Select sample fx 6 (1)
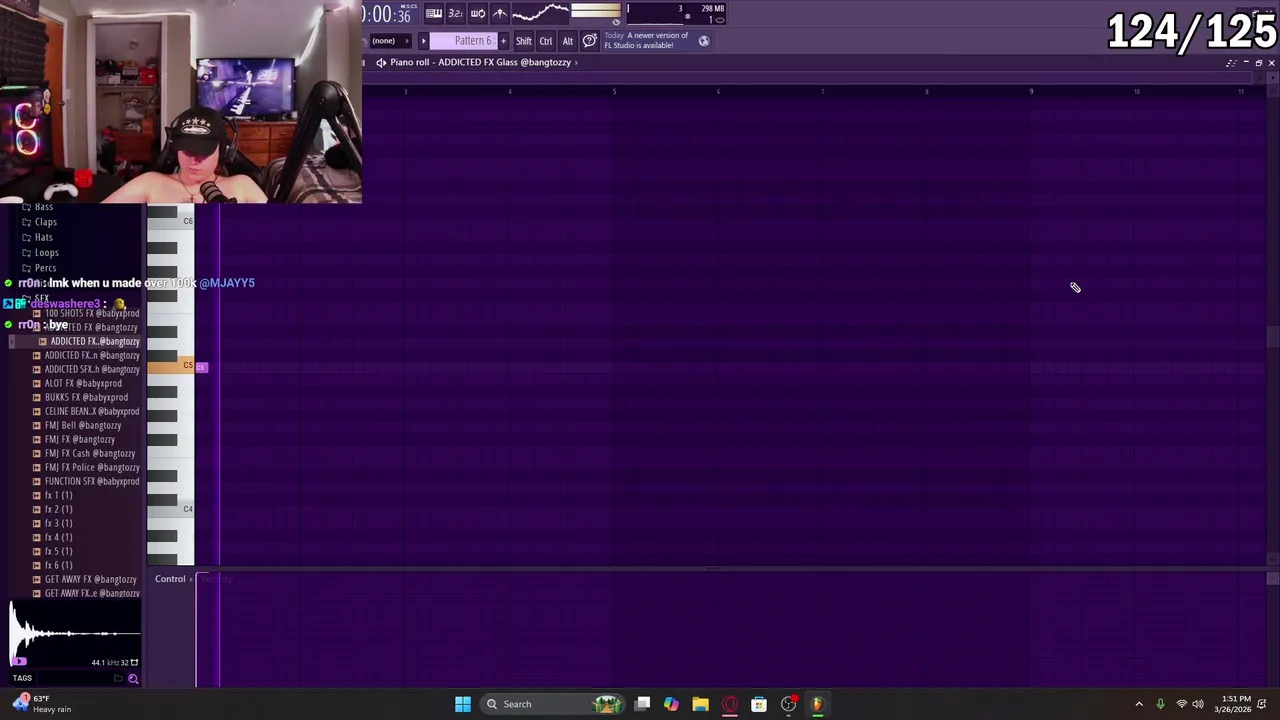The height and width of the screenshot is (720, 1280). 58,565
